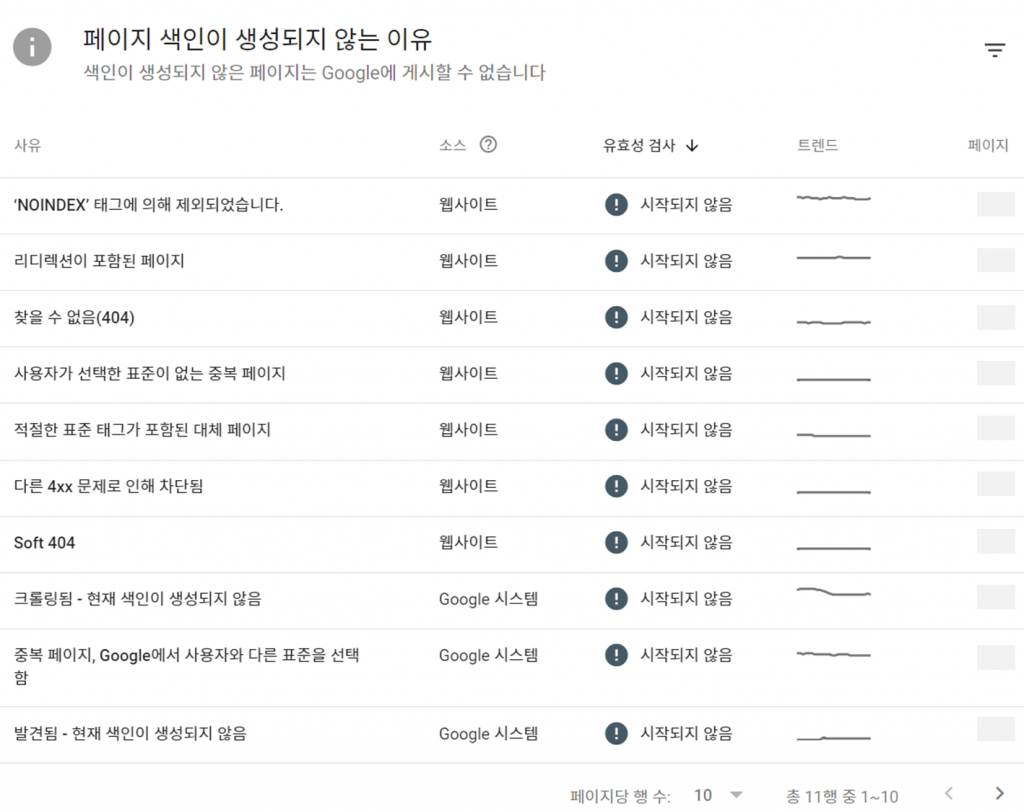Click sort arrow beside 유효성 검사

pyautogui.click(x=692, y=145)
